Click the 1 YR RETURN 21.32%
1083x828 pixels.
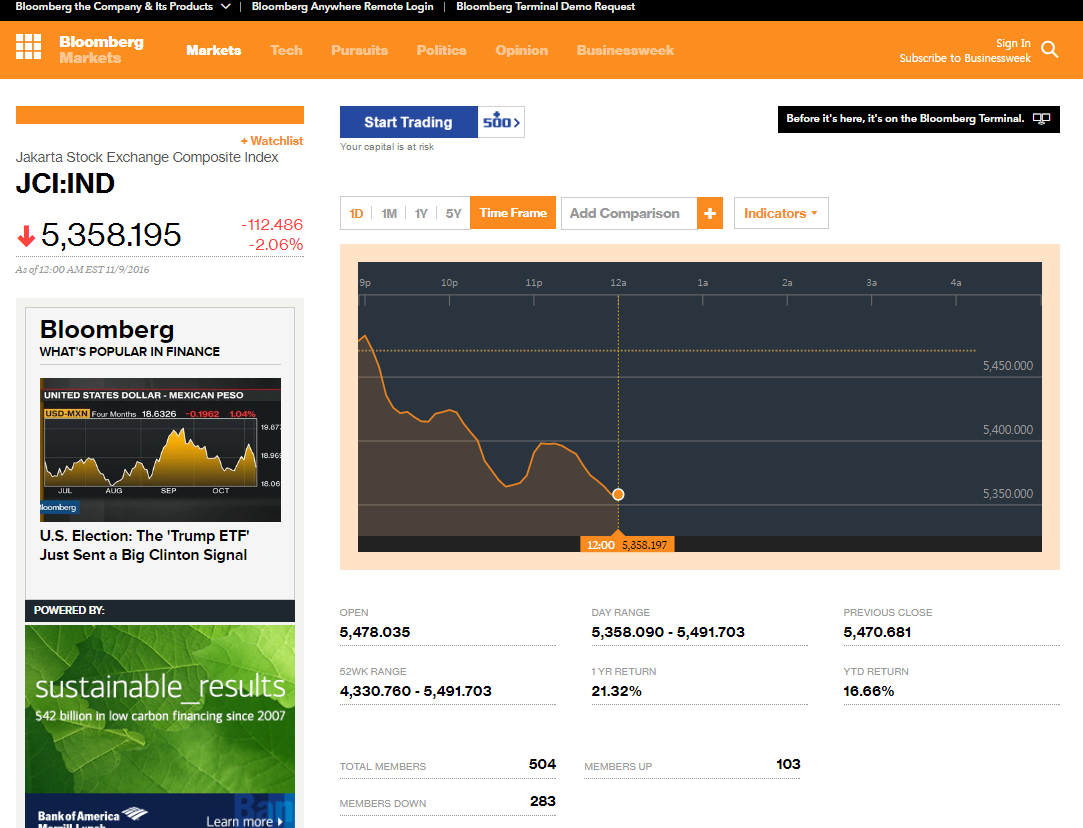point(617,691)
